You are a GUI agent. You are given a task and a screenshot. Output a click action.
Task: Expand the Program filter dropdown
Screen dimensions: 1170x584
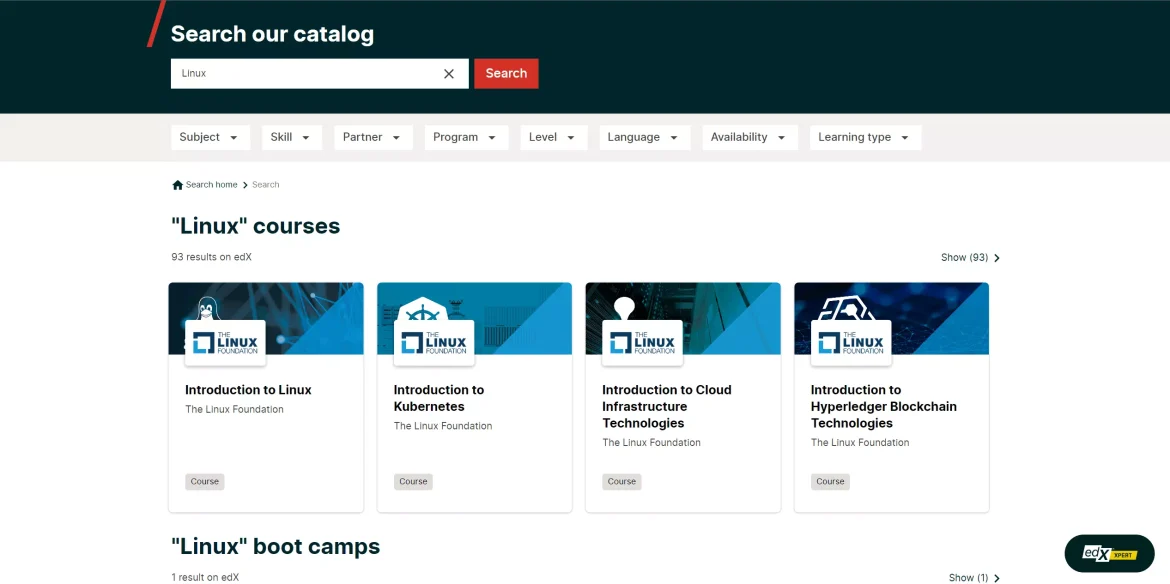[466, 137]
